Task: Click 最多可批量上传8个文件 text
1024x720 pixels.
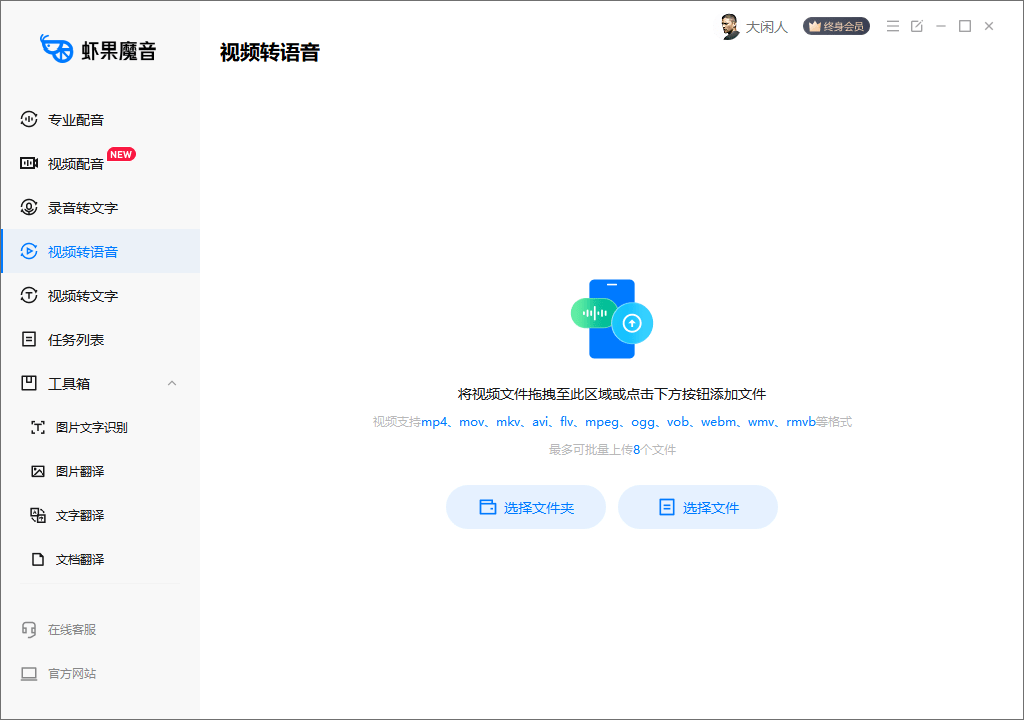Action: pyautogui.click(x=612, y=450)
